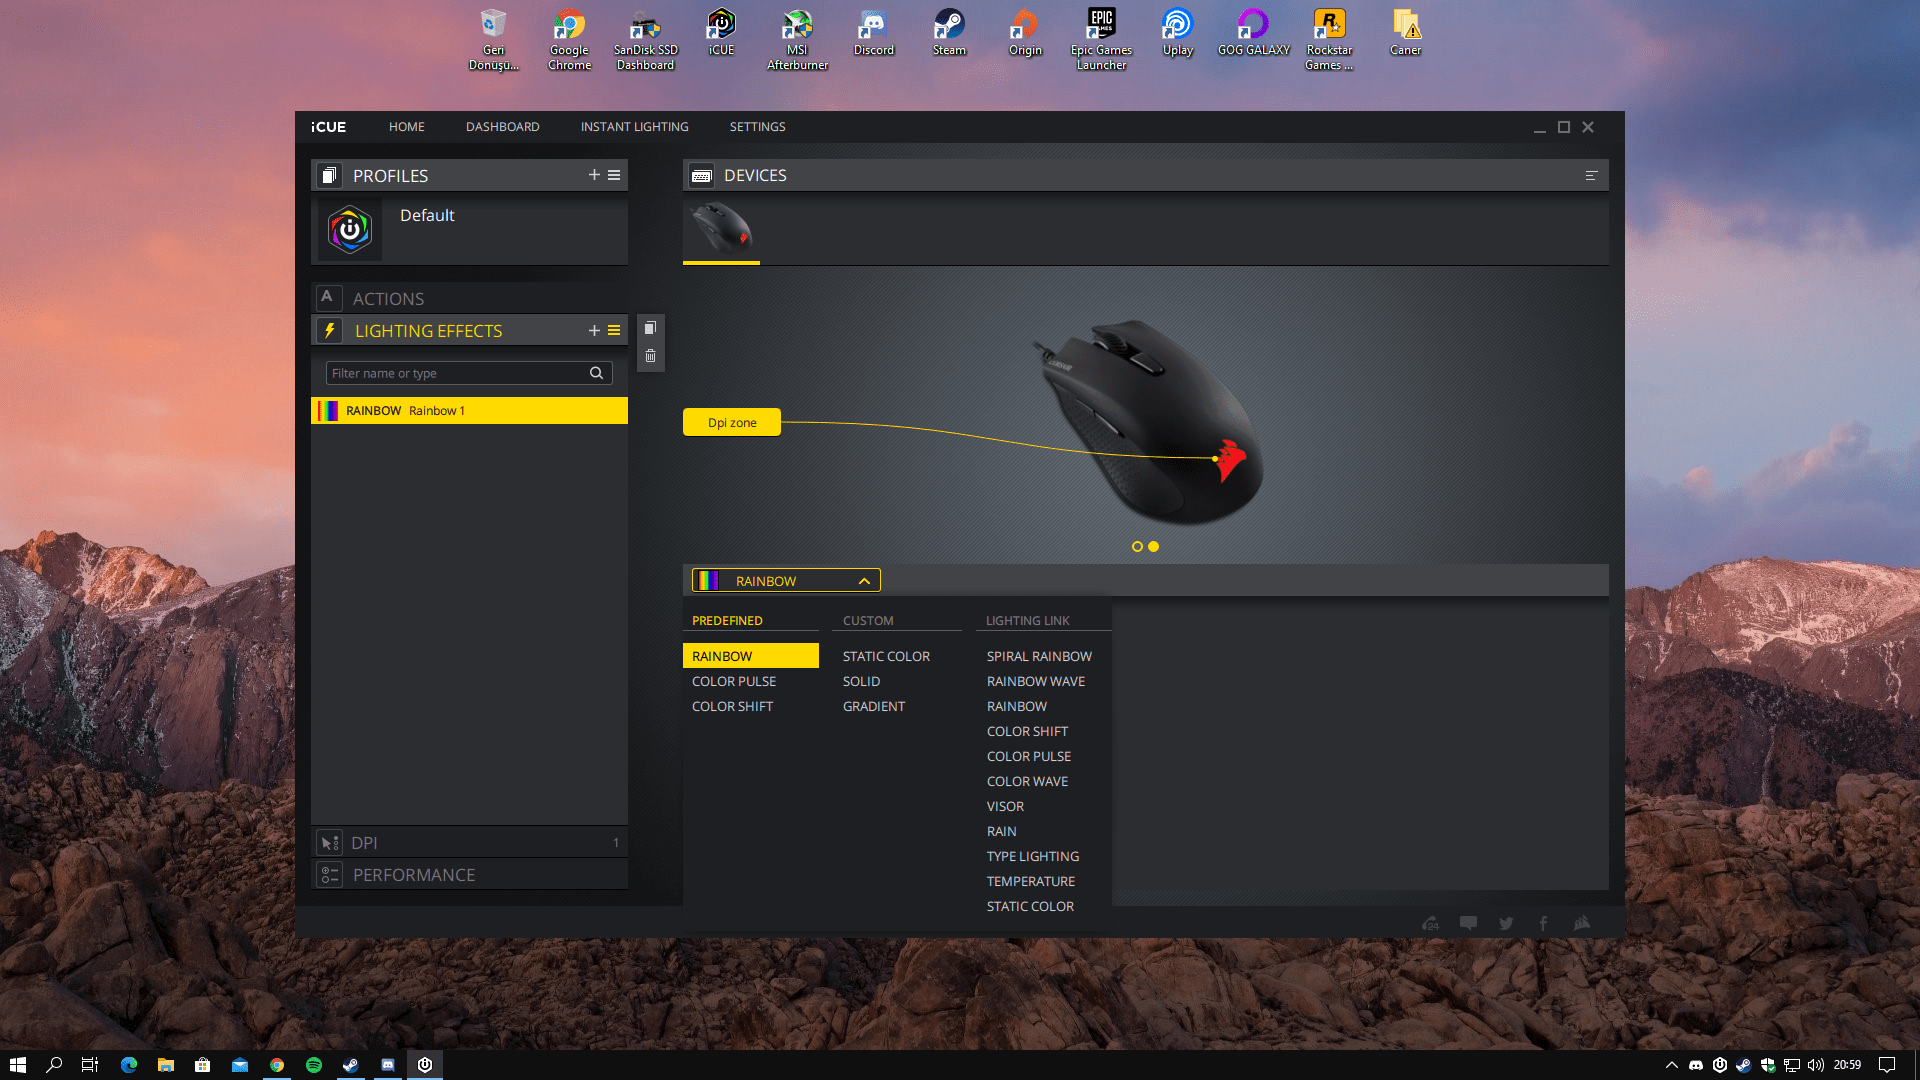Click the copy lighting effect icon
Screen dimensions: 1920x1080
point(650,328)
